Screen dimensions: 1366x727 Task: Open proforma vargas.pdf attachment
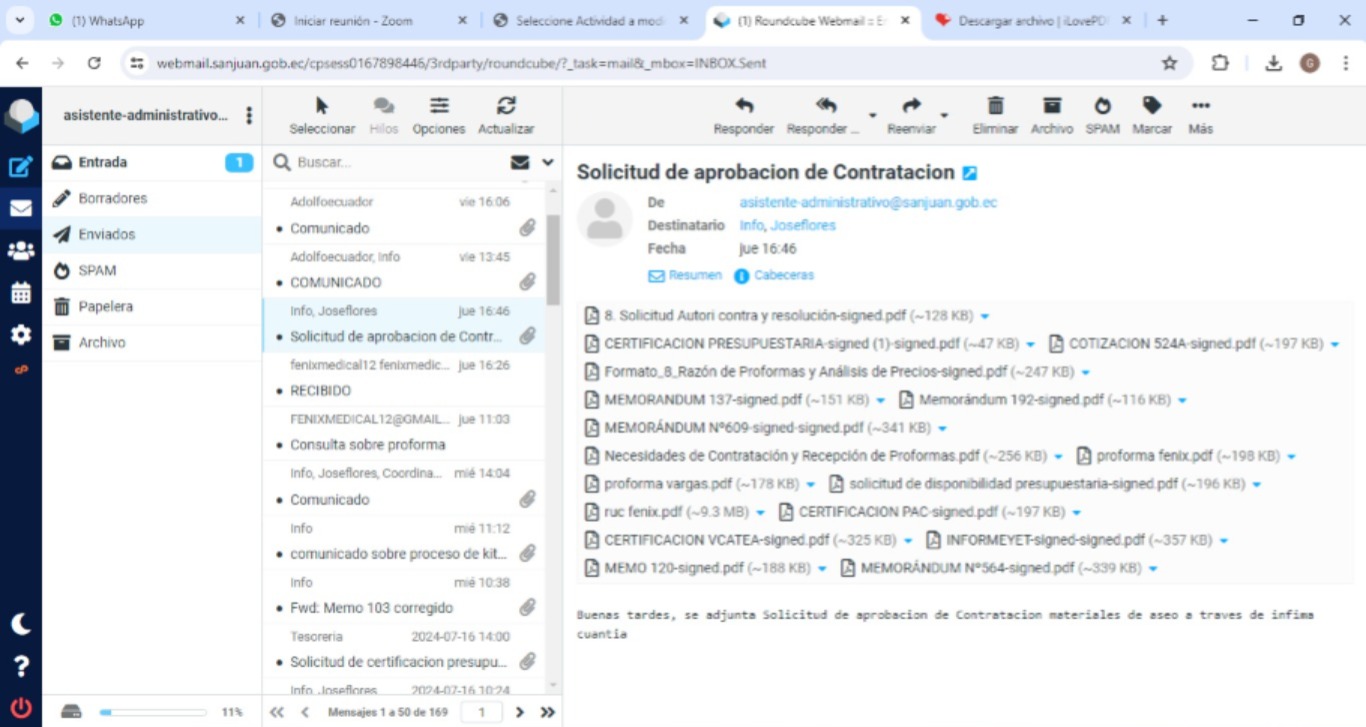coord(667,484)
